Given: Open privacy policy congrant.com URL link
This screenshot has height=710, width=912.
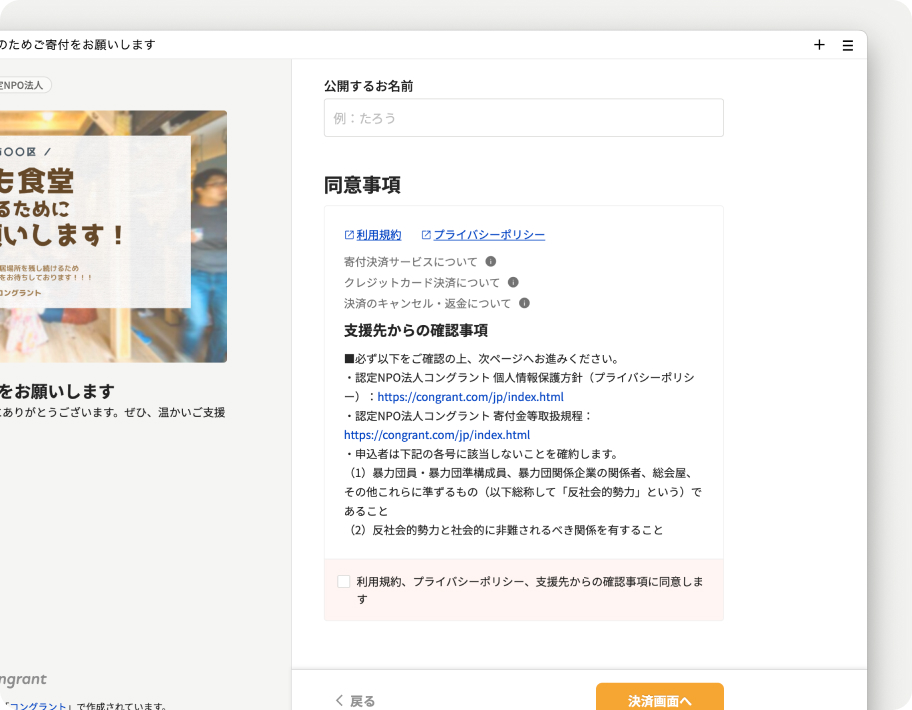Looking at the screenshot, I should click(471, 397).
